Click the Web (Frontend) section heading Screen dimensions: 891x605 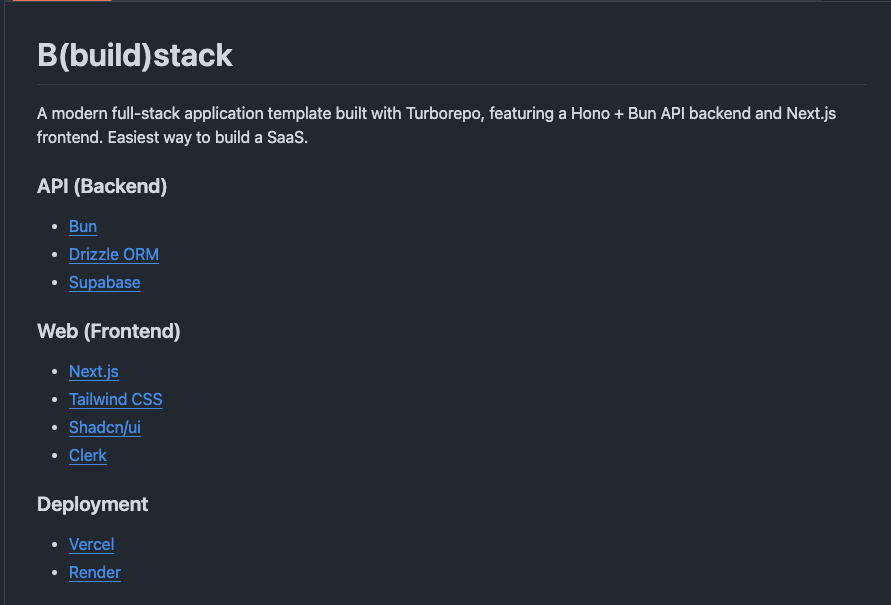pyautogui.click(x=109, y=331)
